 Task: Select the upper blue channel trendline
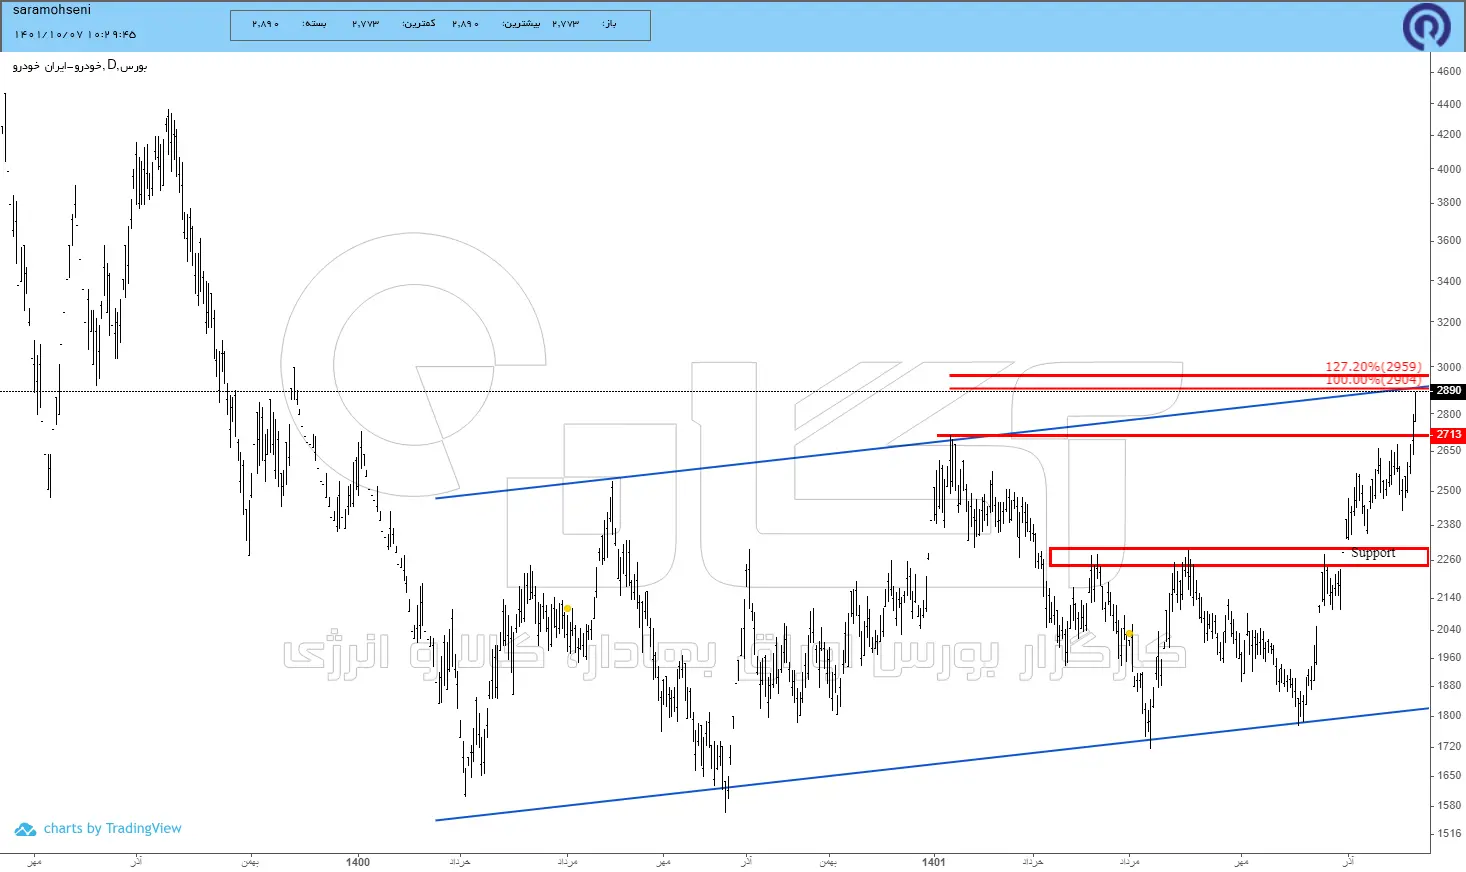click(930, 443)
